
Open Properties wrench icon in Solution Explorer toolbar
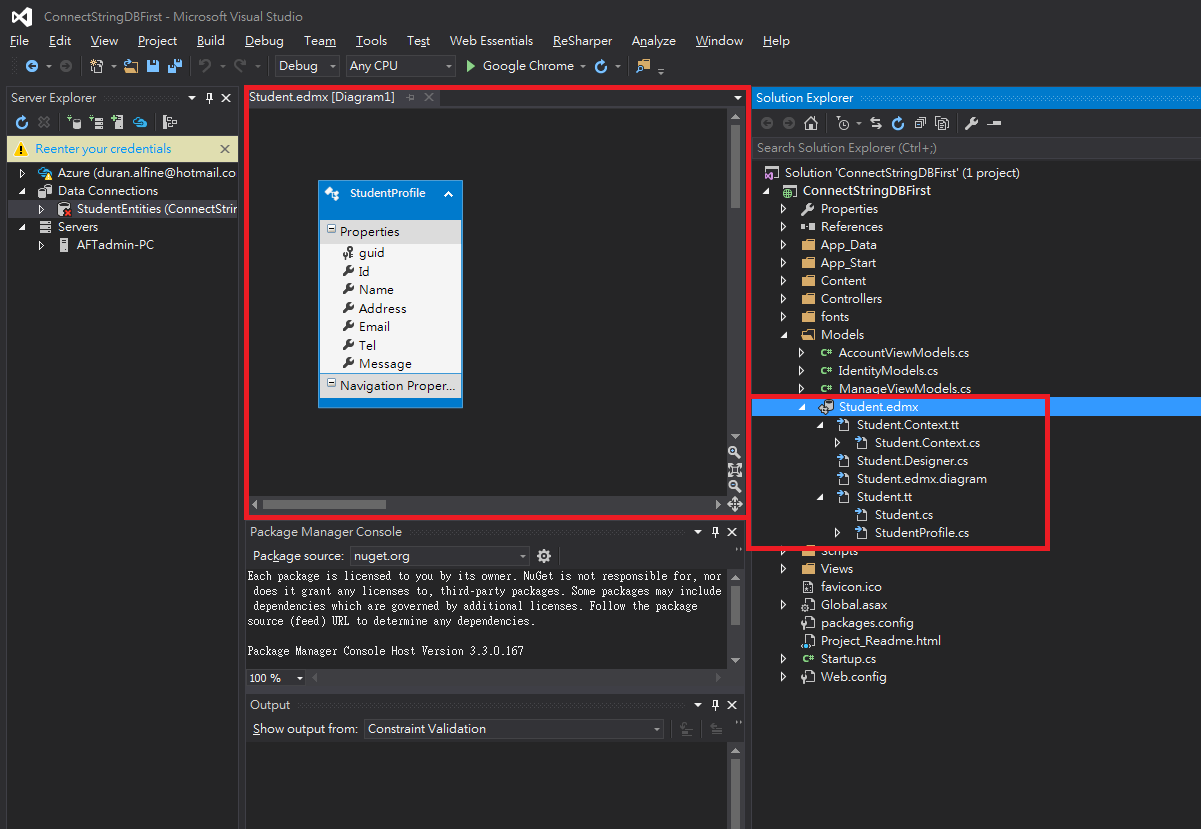point(971,123)
